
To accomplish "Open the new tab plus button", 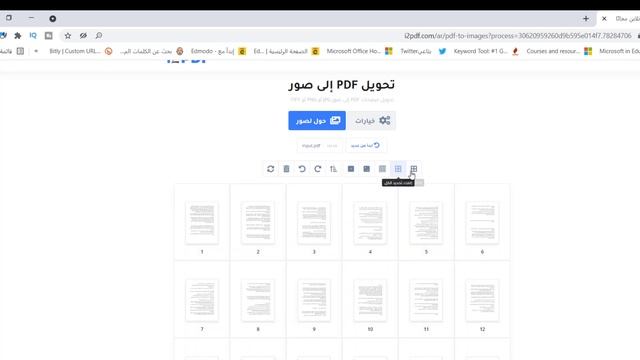I will point(586,19).
